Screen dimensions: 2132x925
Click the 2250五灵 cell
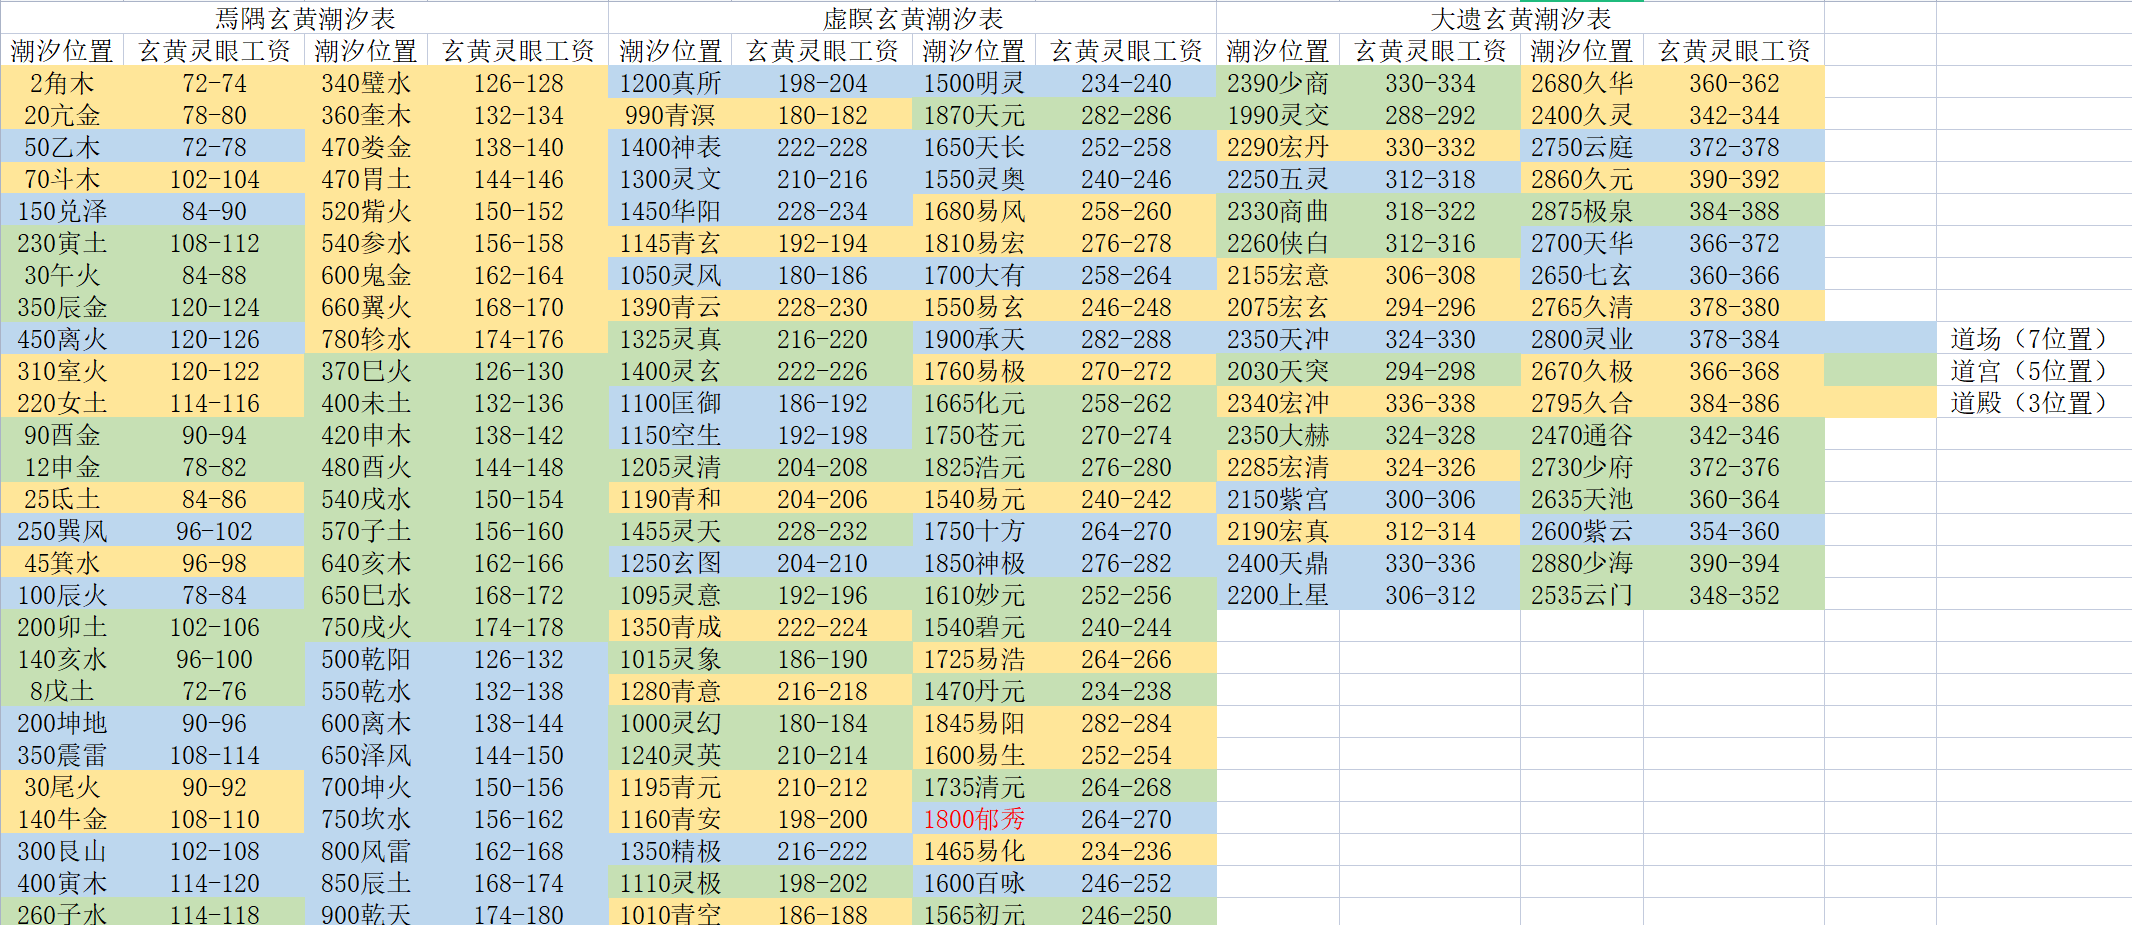point(1278,178)
